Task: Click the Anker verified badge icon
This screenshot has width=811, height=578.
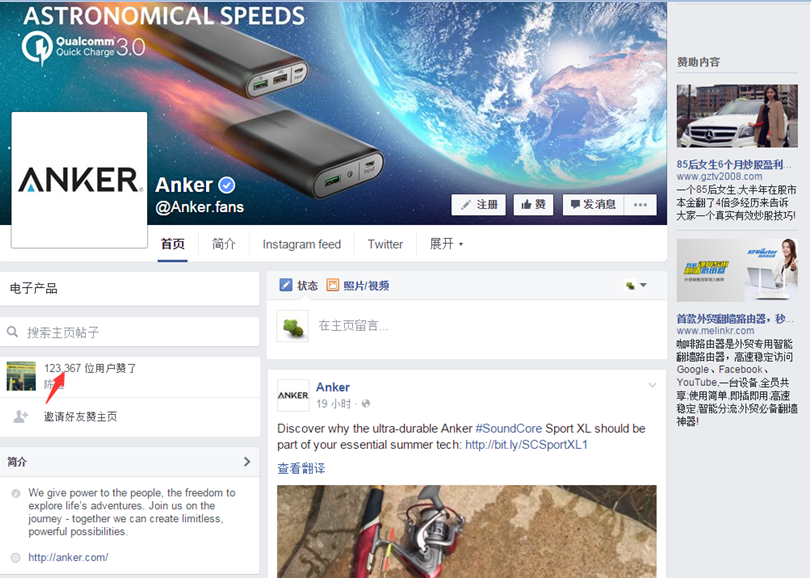Action: [x=227, y=185]
